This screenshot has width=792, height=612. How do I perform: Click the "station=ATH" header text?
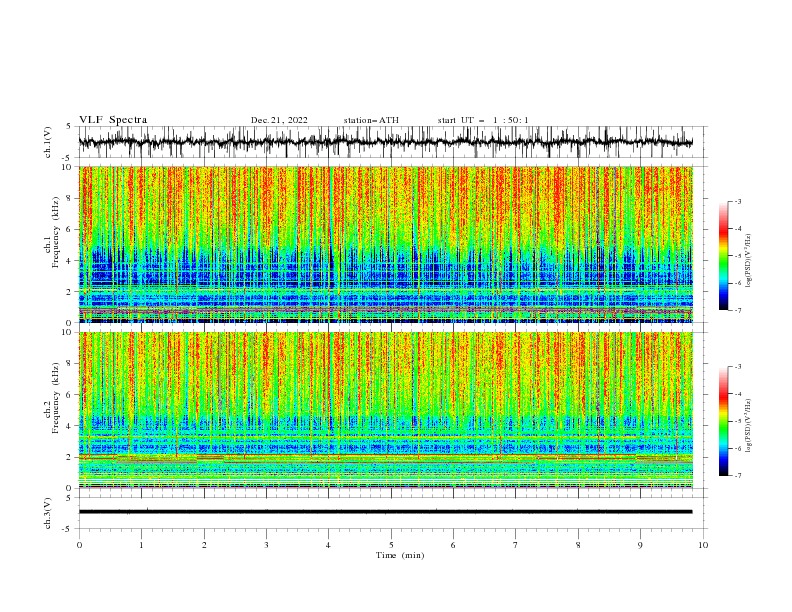pos(371,120)
